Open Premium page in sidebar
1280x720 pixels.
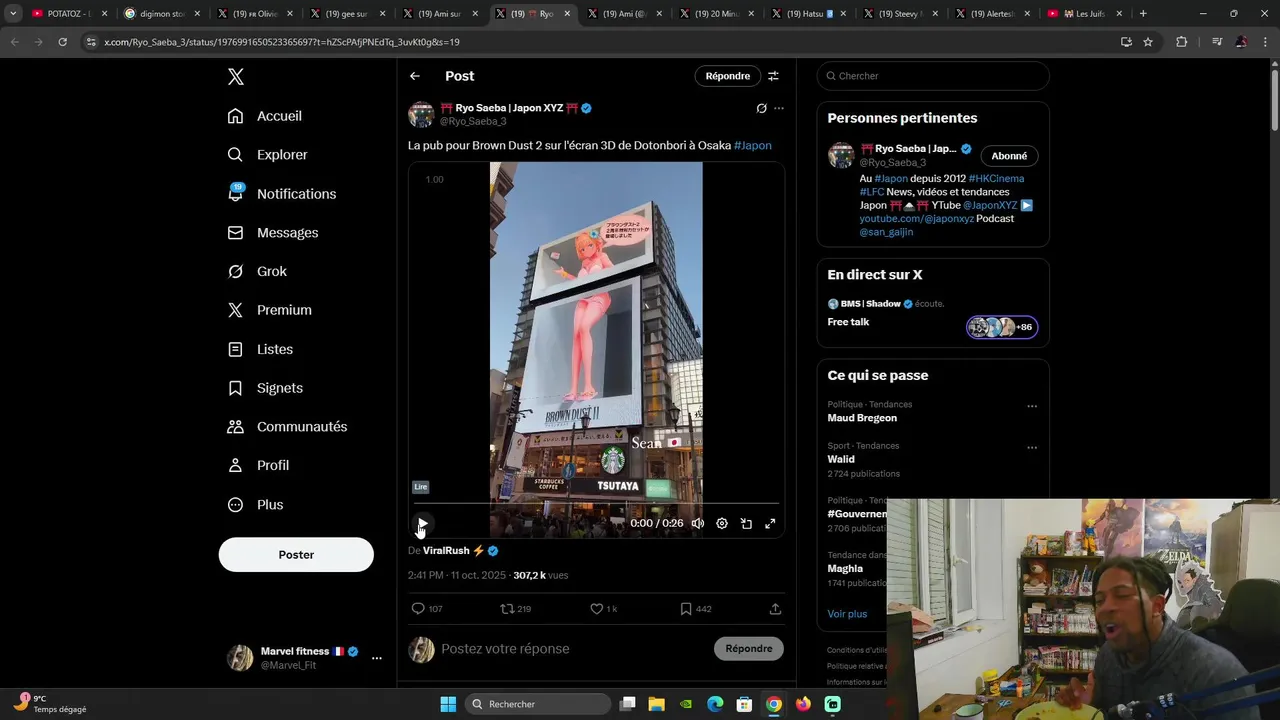tap(270, 310)
